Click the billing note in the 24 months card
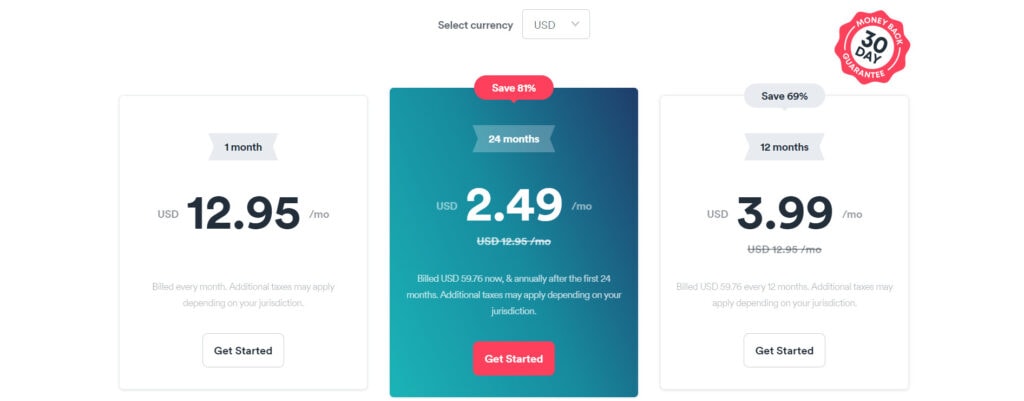Screen dimensions: 1024x401 (x=514, y=295)
